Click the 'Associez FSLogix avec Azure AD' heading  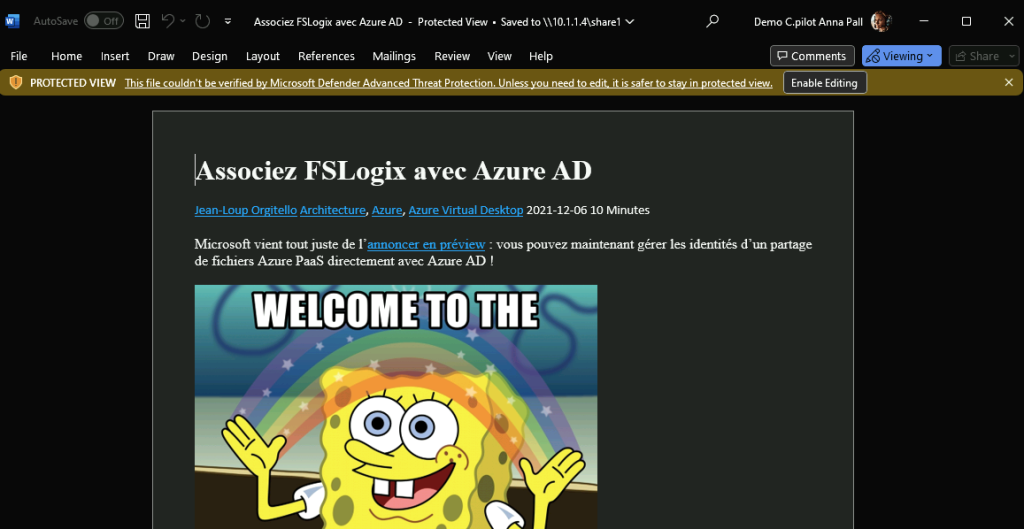pos(393,171)
